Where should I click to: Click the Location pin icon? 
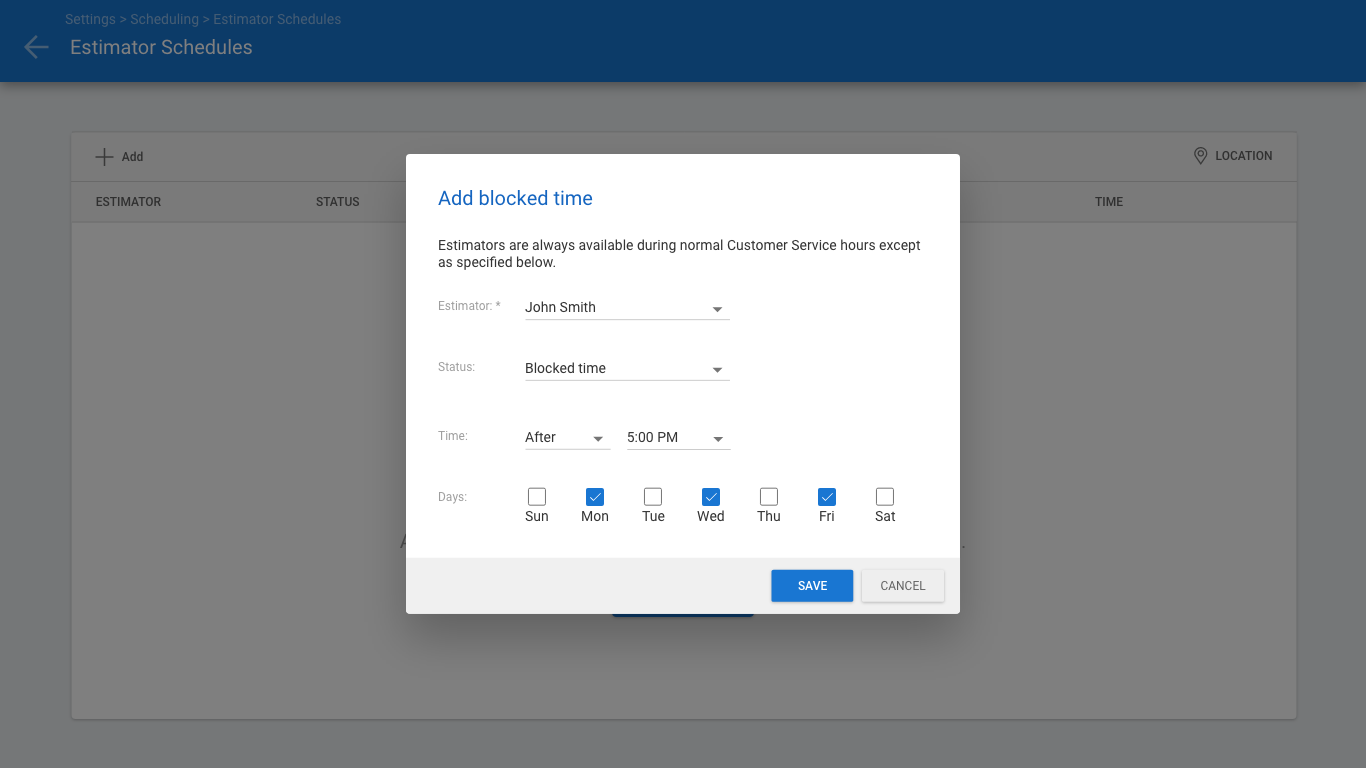tap(1200, 156)
